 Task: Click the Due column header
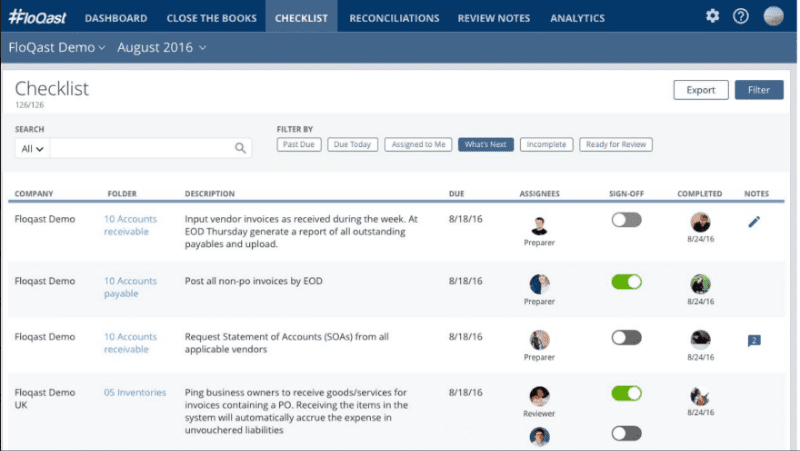tap(456, 194)
